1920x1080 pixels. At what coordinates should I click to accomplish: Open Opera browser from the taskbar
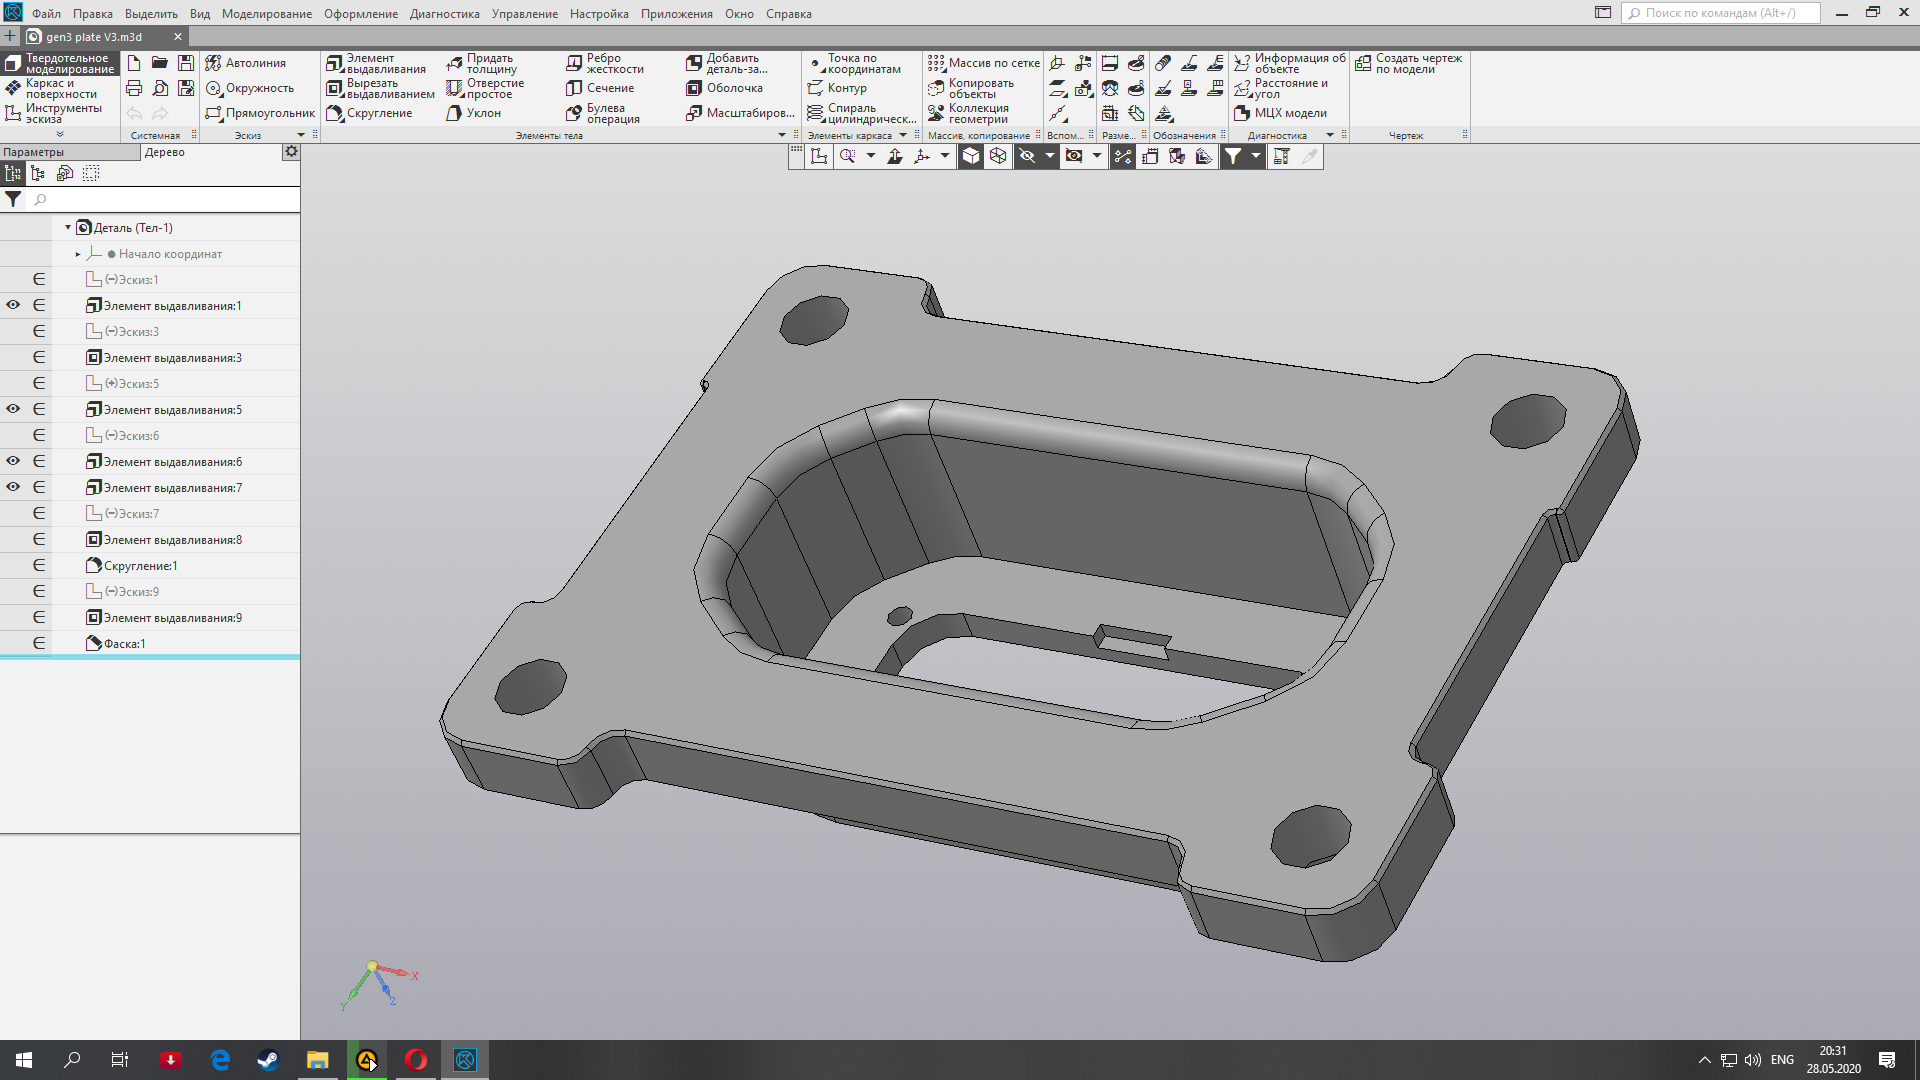coord(416,1060)
